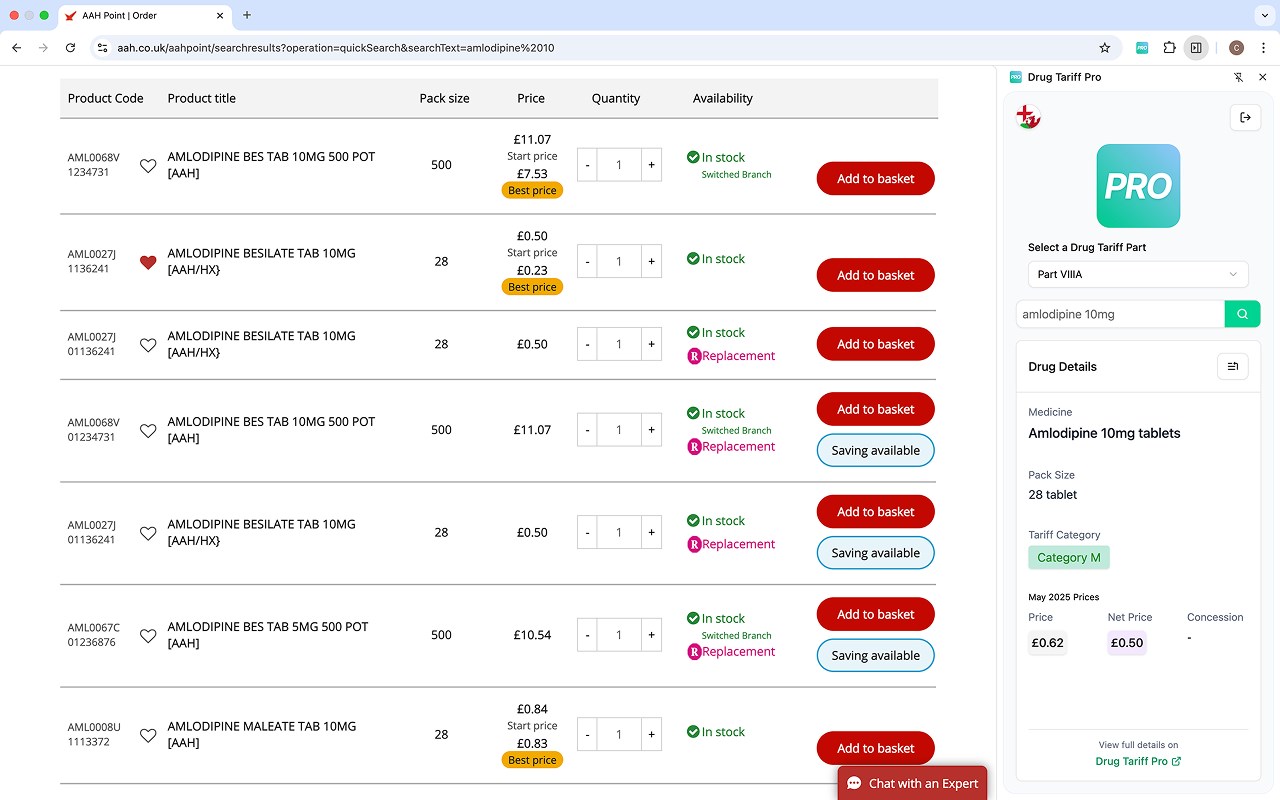Bookmark this page with the star icon
The height and width of the screenshot is (800, 1280).
pyautogui.click(x=1105, y=47)
